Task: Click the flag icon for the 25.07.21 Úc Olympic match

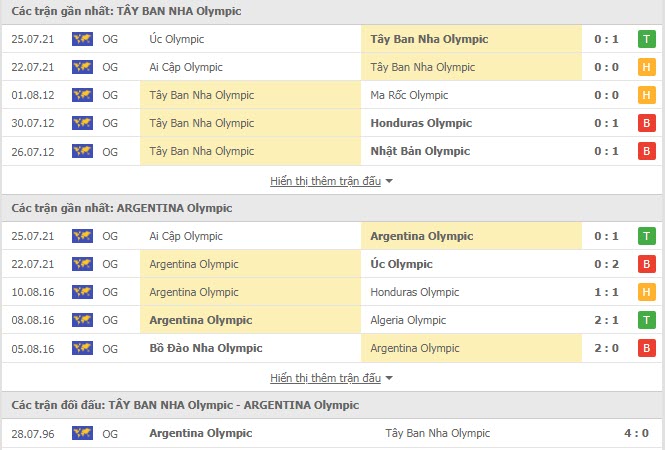Action: (82, 39)
